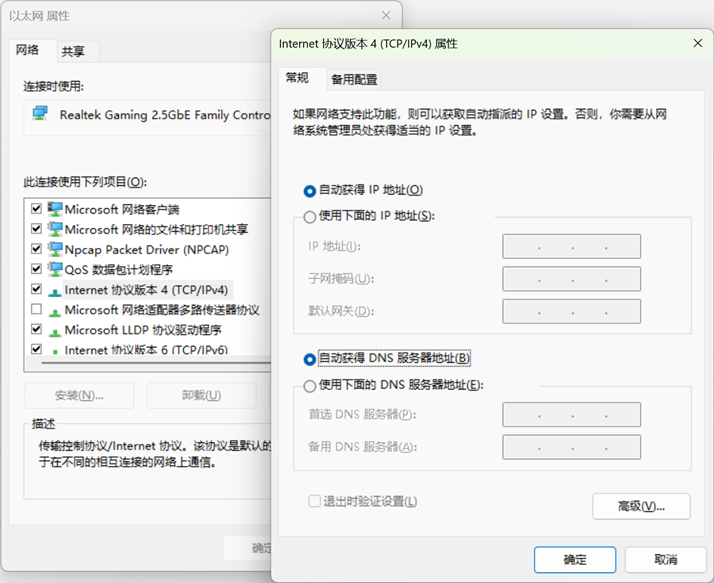Uncheck the Internet 协议版本 4 checkbox
714x583 pixels.
pyautogui.click(x=37, y=290)
